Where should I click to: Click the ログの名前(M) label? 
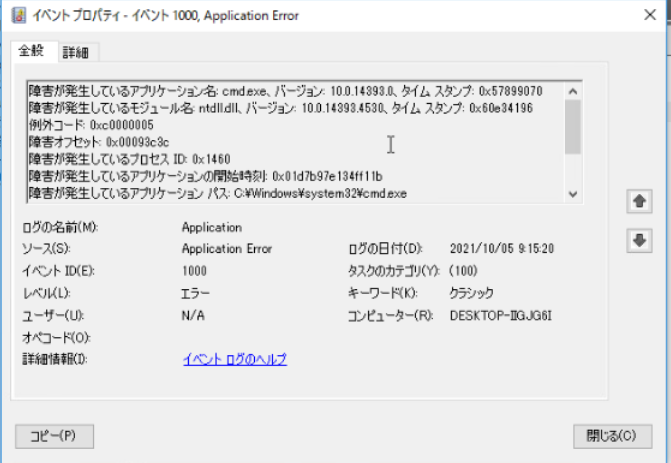point(60,227)
